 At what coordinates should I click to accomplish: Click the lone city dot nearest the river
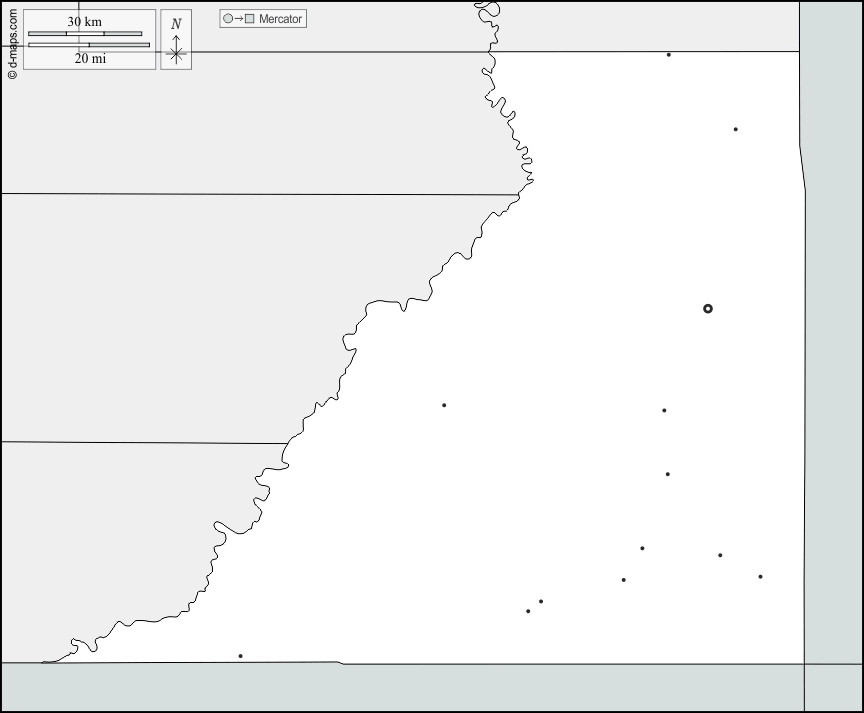444,405
